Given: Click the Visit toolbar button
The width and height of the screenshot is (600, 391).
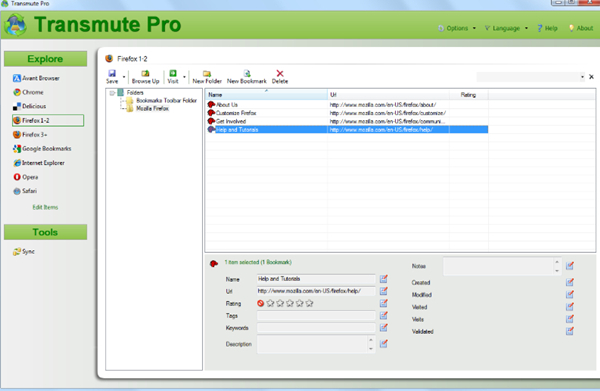Looking at the screenshot, I should 173,77.
